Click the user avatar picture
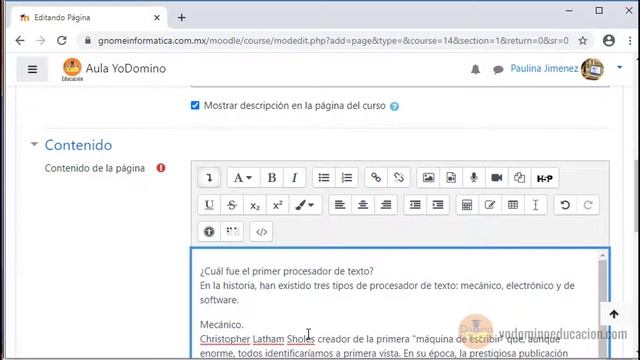 pos(592,69)
